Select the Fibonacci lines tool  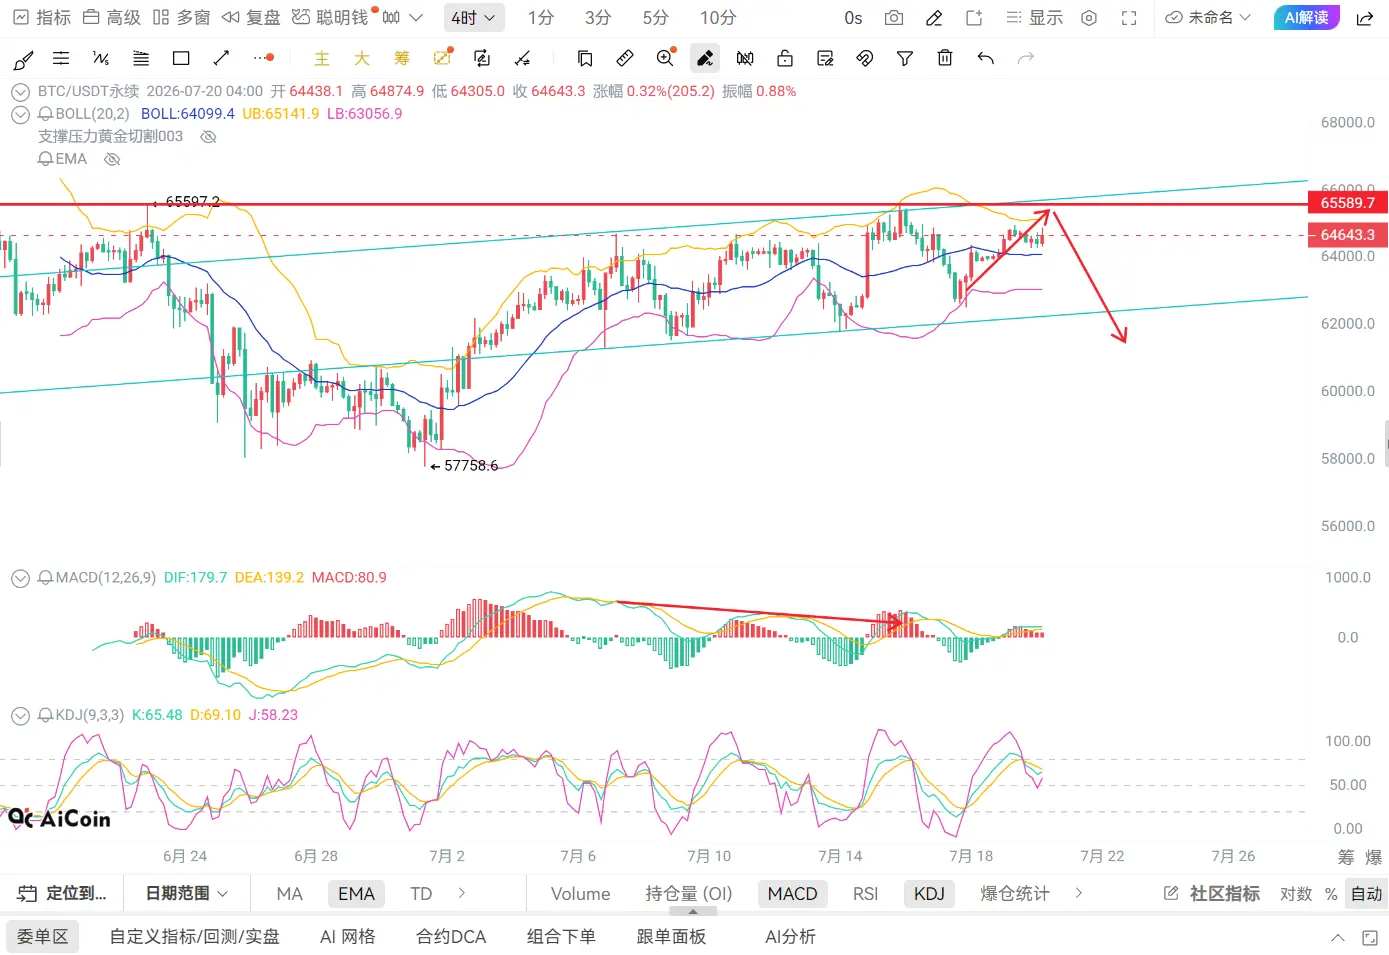141,59
